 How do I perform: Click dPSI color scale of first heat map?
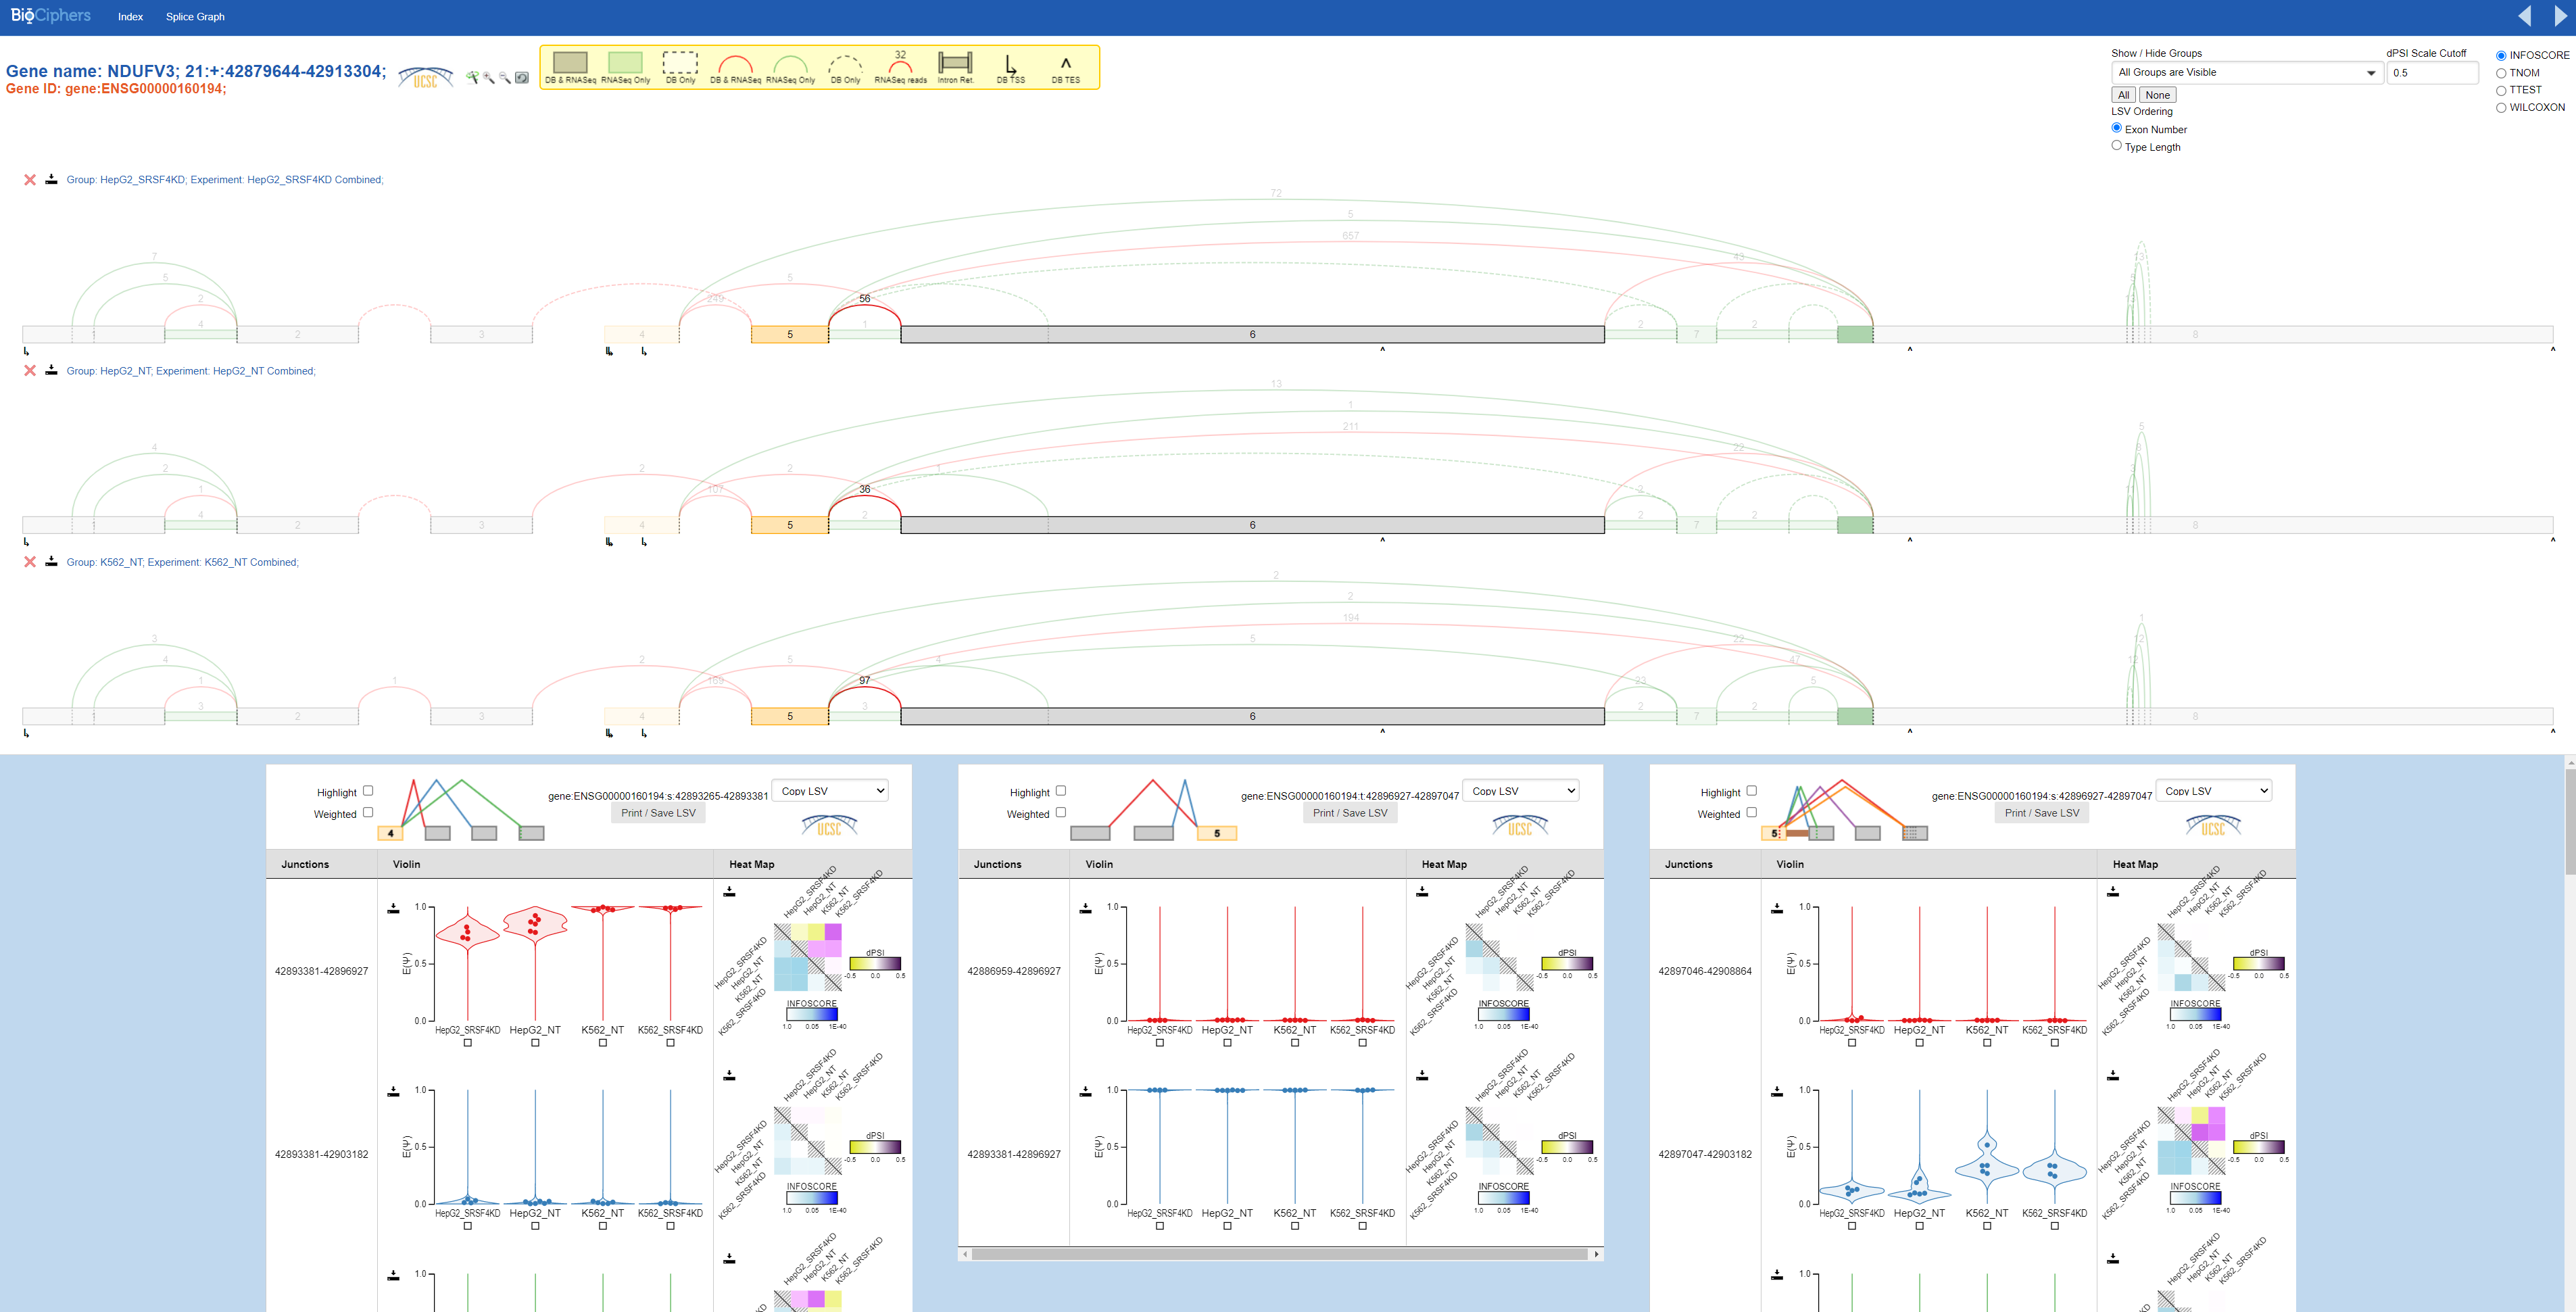(x=875, y=964)
